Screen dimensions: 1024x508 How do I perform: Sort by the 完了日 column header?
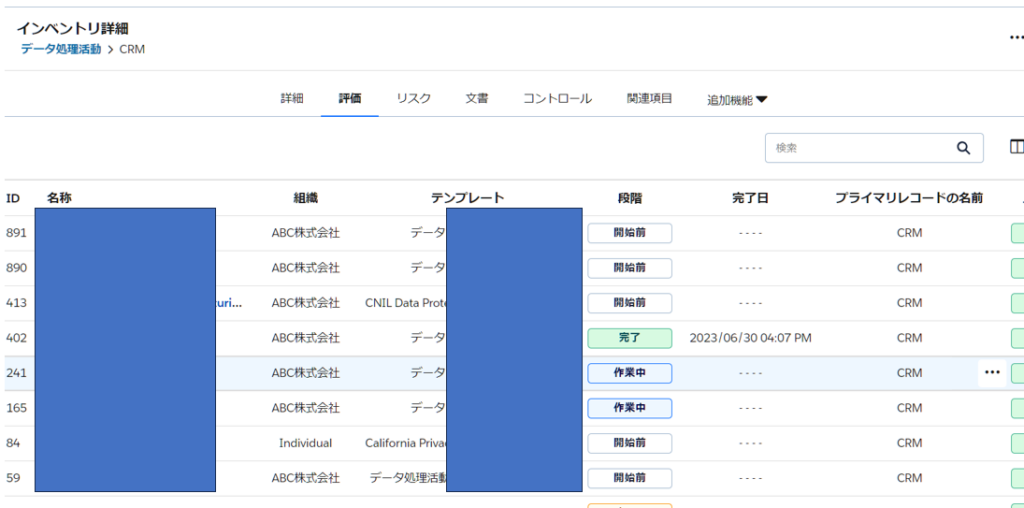750,198
